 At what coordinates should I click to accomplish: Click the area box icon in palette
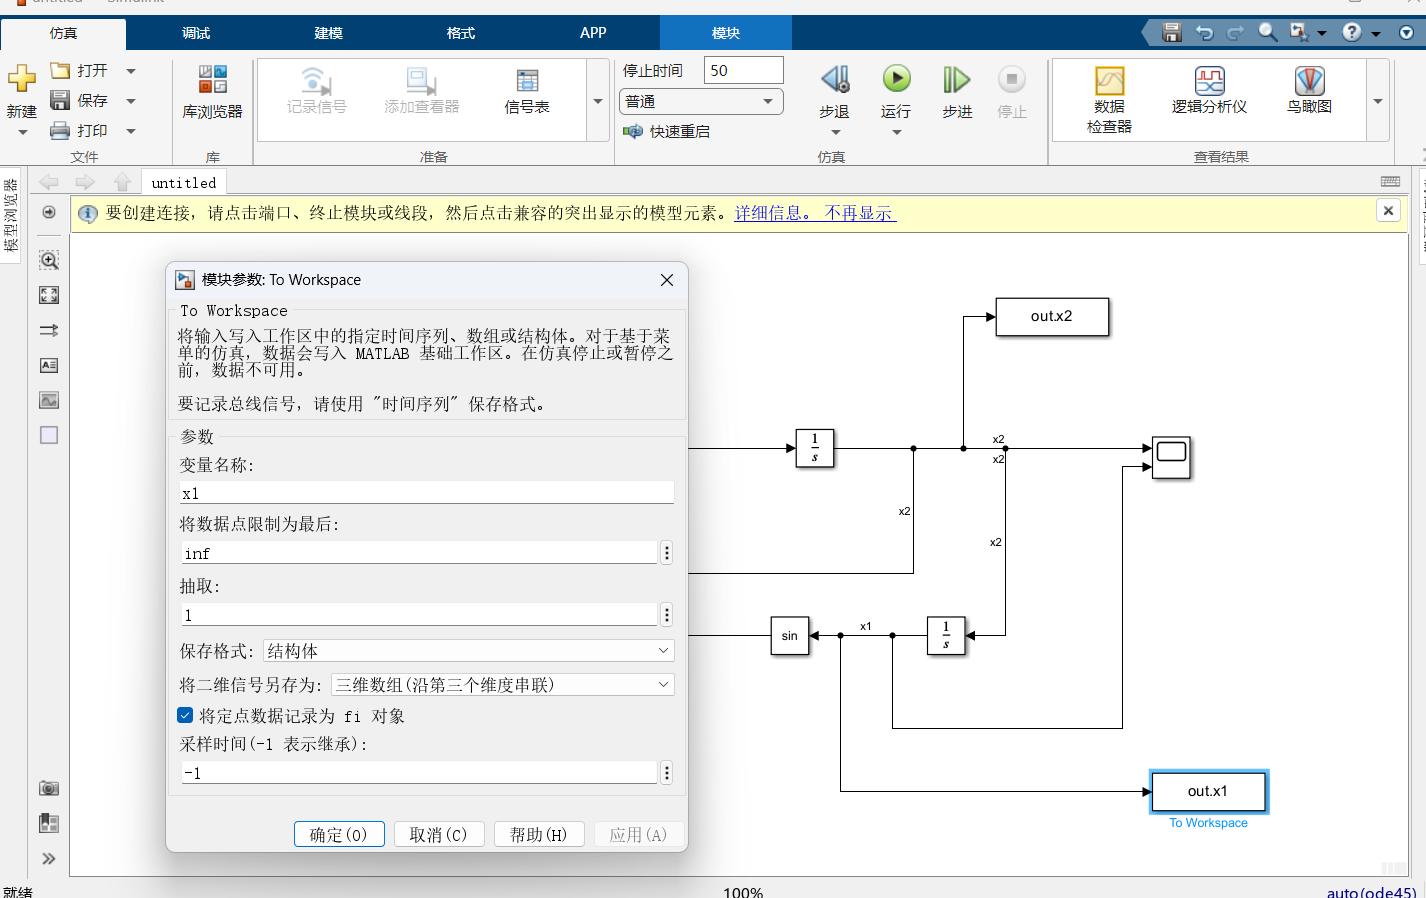tap(49, 435)
